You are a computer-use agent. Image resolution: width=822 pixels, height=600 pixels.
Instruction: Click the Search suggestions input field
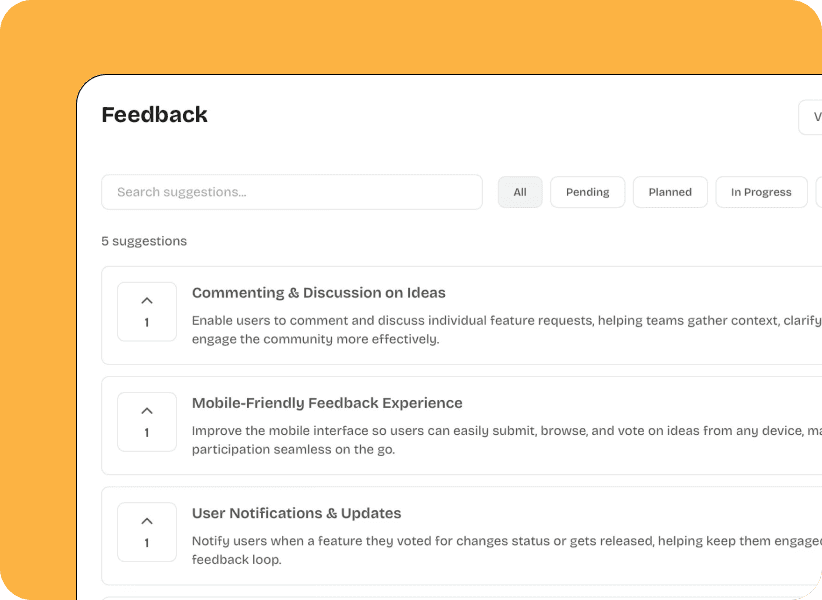click(x=291, y=191)
